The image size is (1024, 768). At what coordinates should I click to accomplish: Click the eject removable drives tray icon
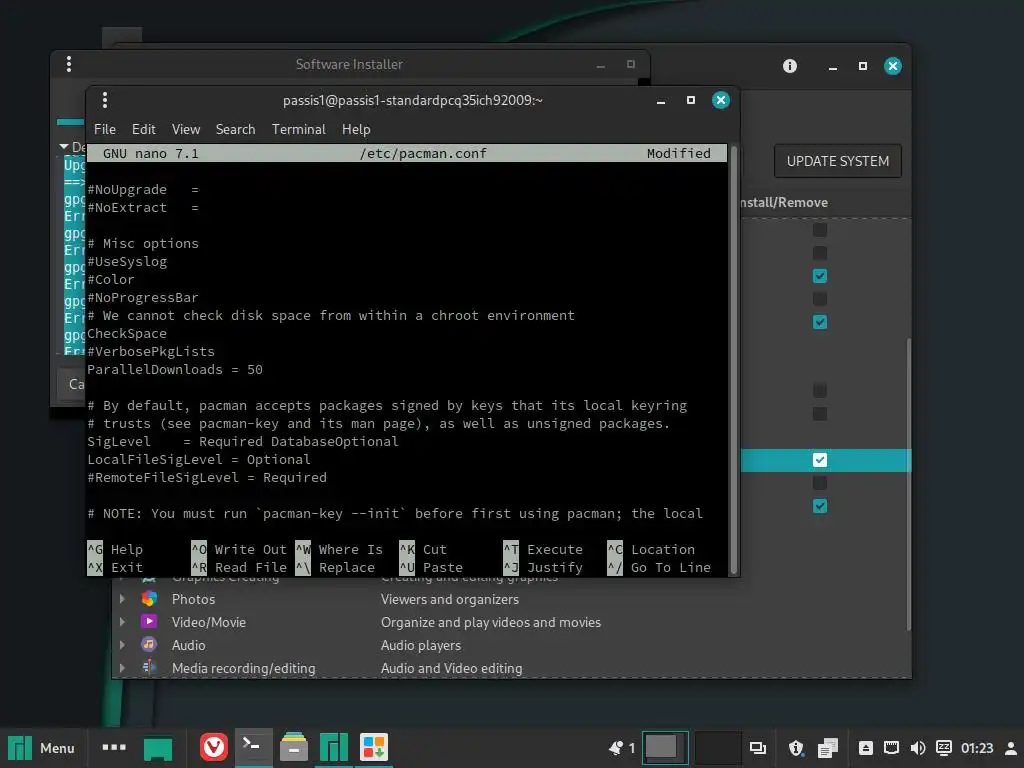(866, 748)
